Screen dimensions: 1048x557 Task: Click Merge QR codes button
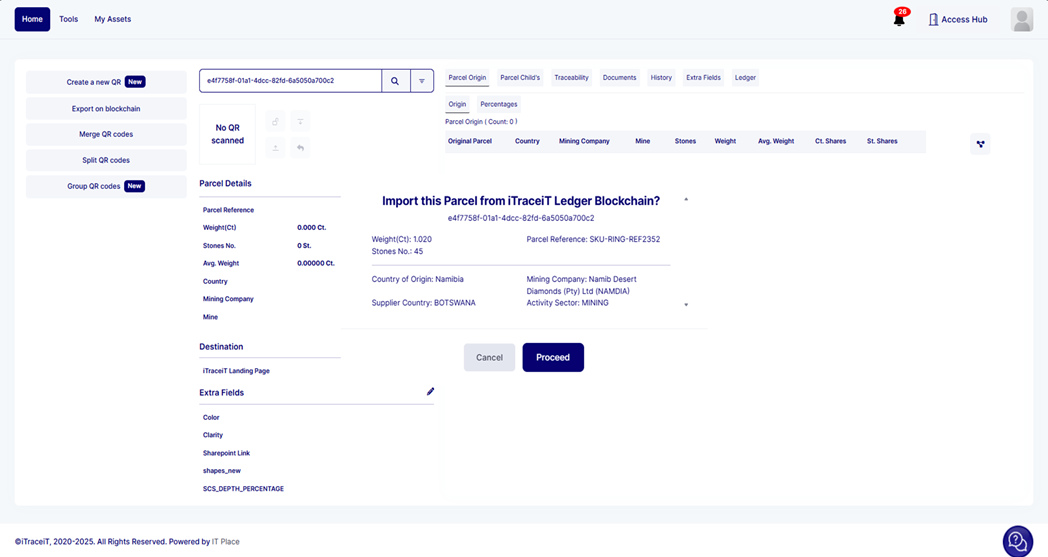click(x=106, y=134)
